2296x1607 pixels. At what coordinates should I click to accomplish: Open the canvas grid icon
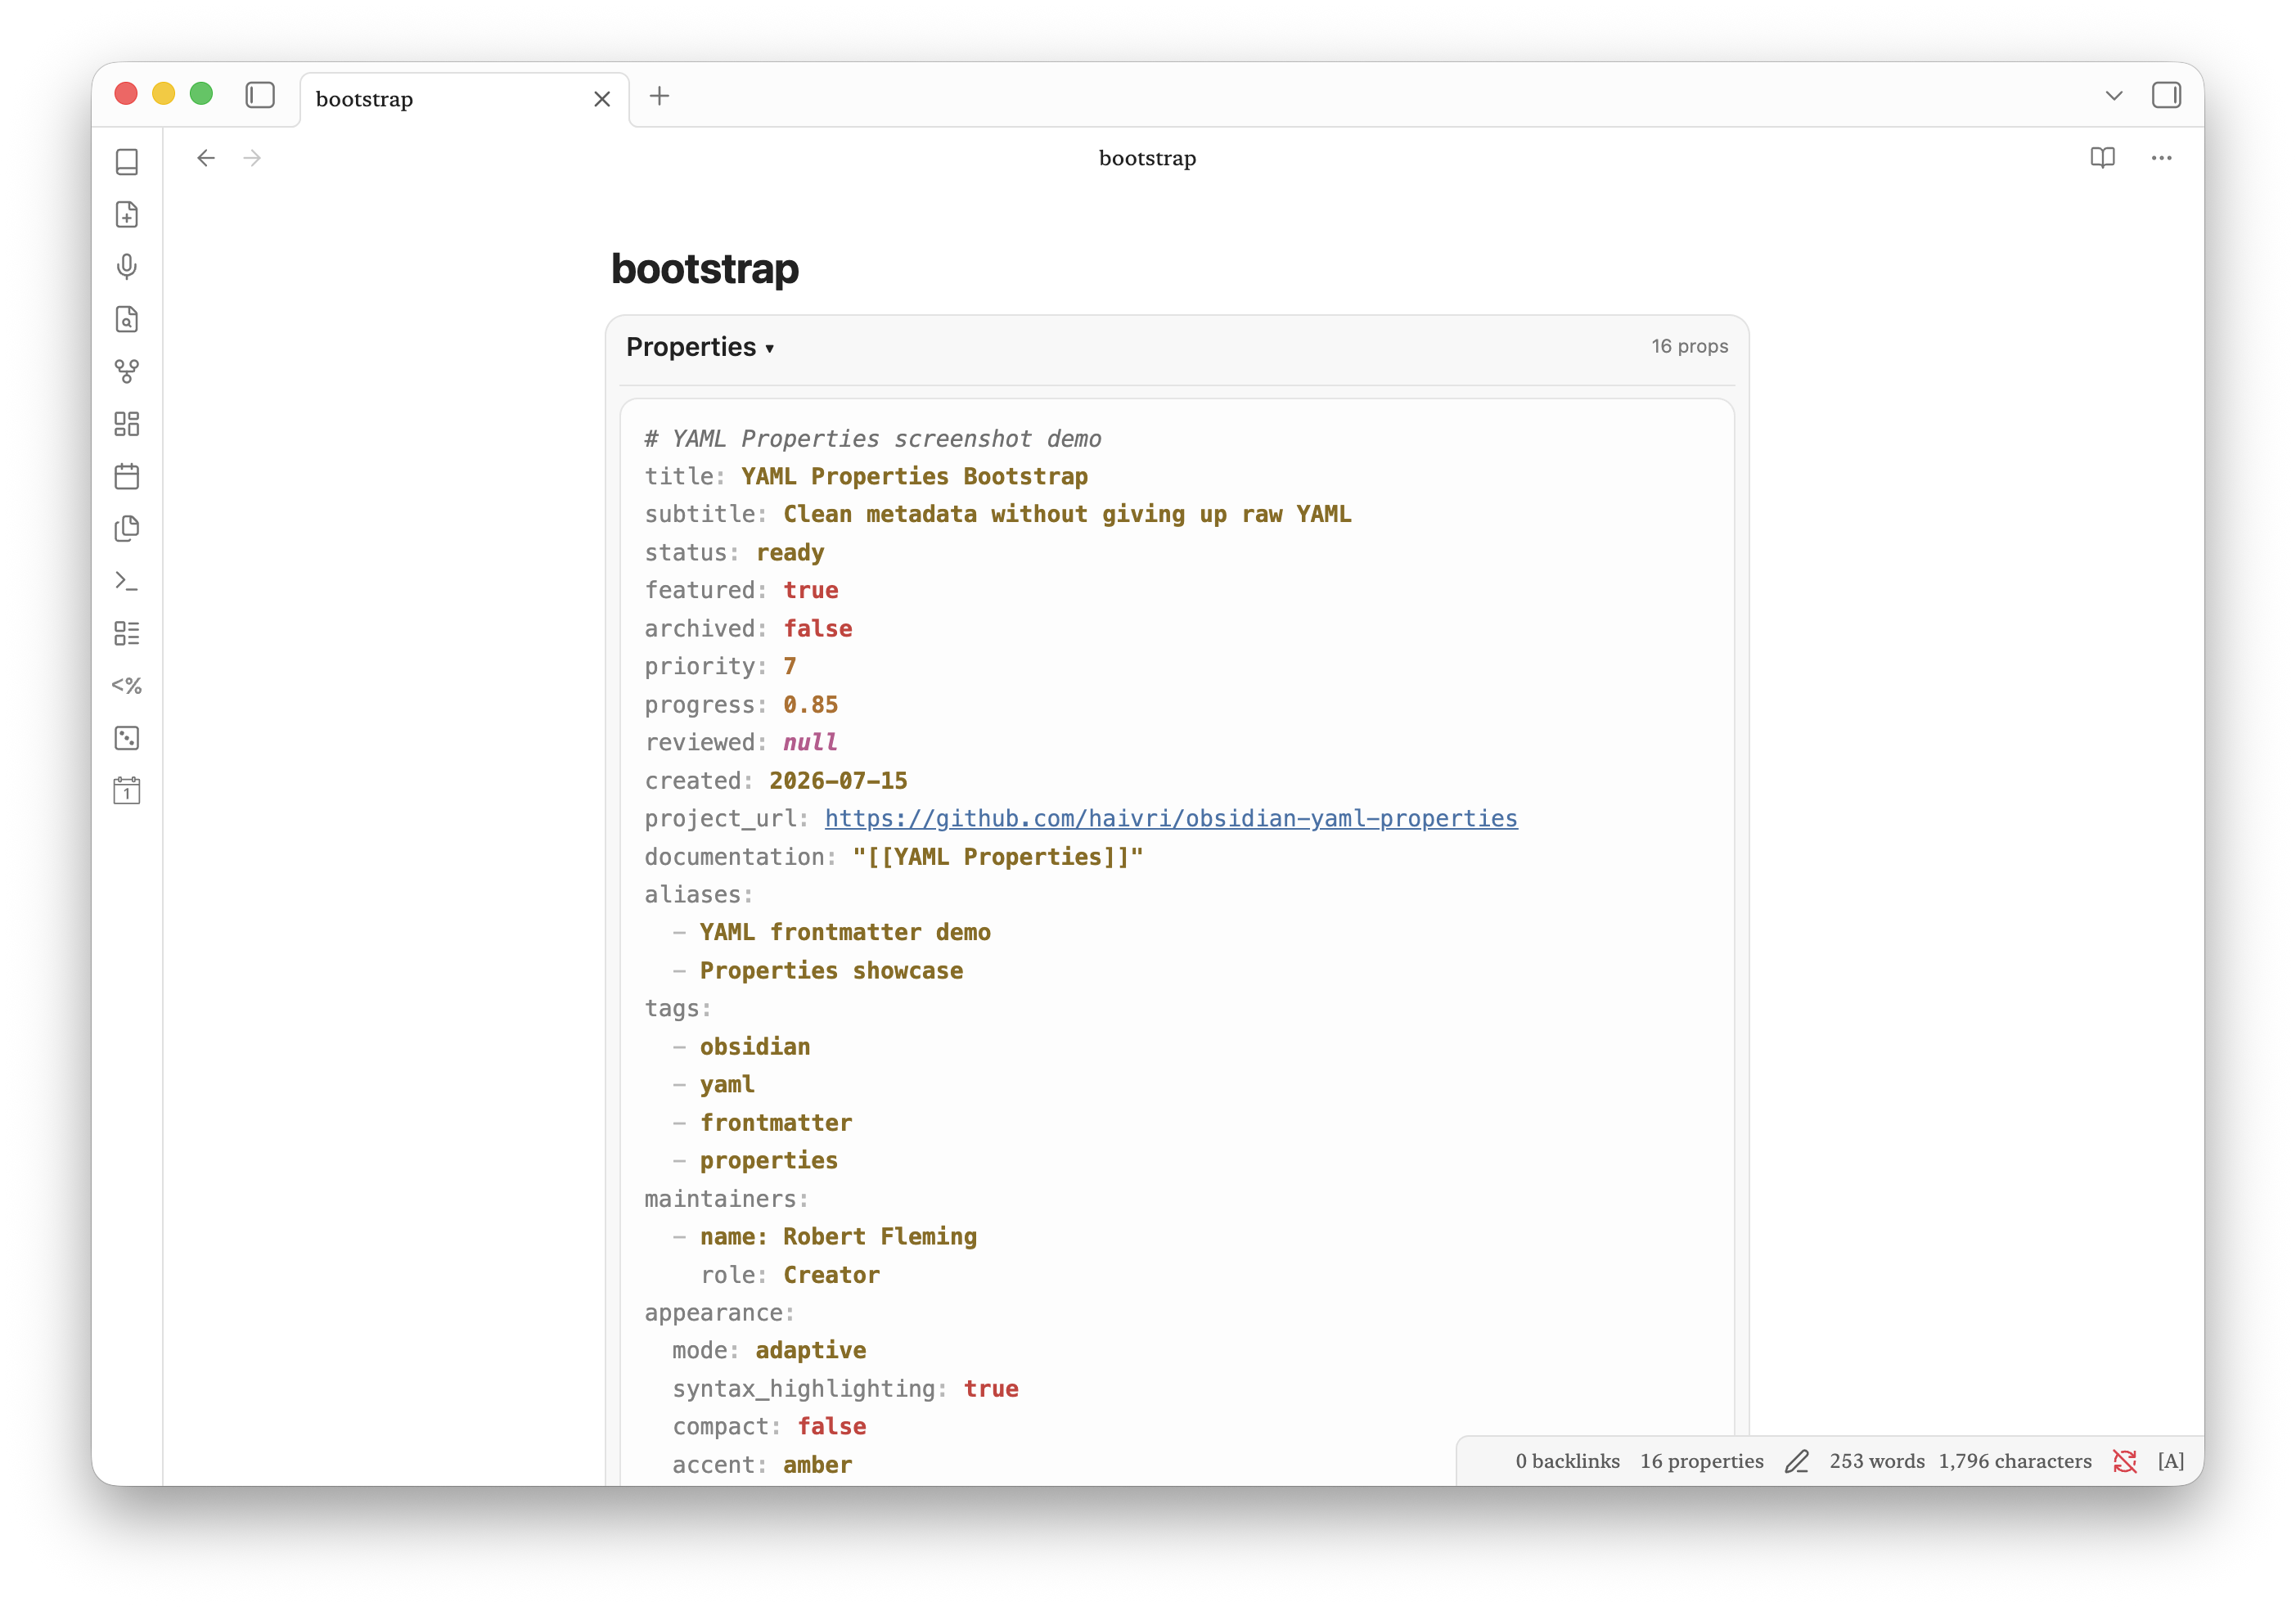[x=127, y=423]
